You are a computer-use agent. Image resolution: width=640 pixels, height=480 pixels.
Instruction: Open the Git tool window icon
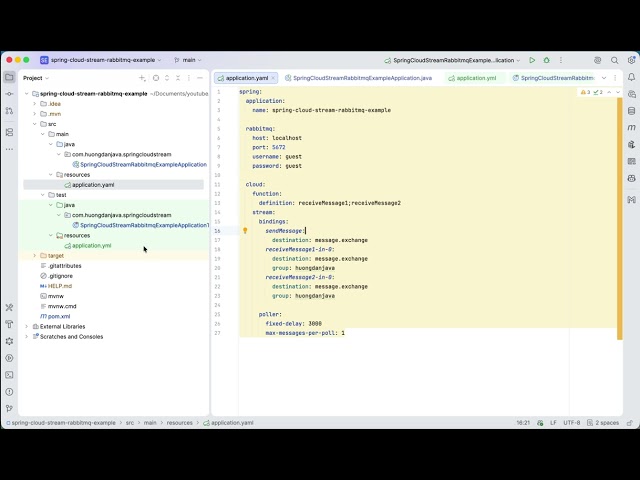9,409
